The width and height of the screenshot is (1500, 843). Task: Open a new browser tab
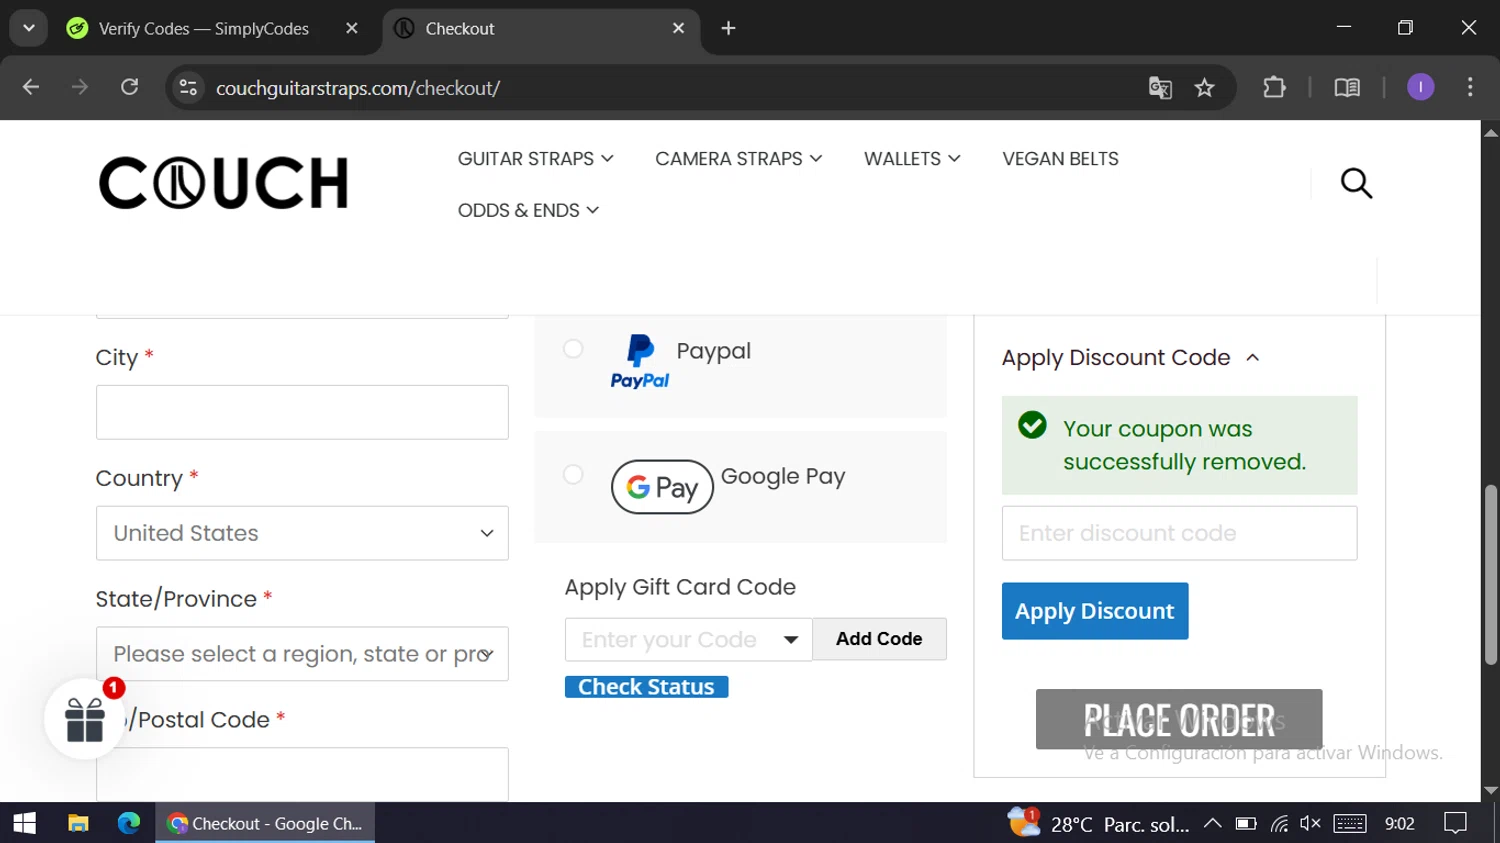click(728, 28)
